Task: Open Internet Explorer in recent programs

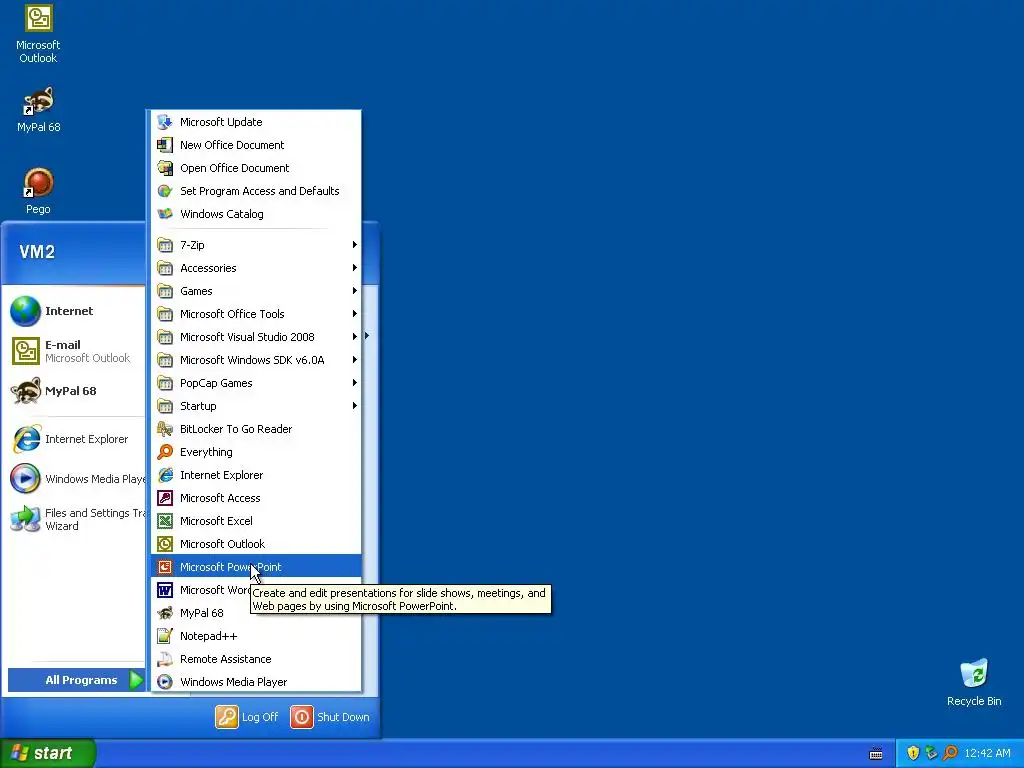Action: click(x=76, y=439)
